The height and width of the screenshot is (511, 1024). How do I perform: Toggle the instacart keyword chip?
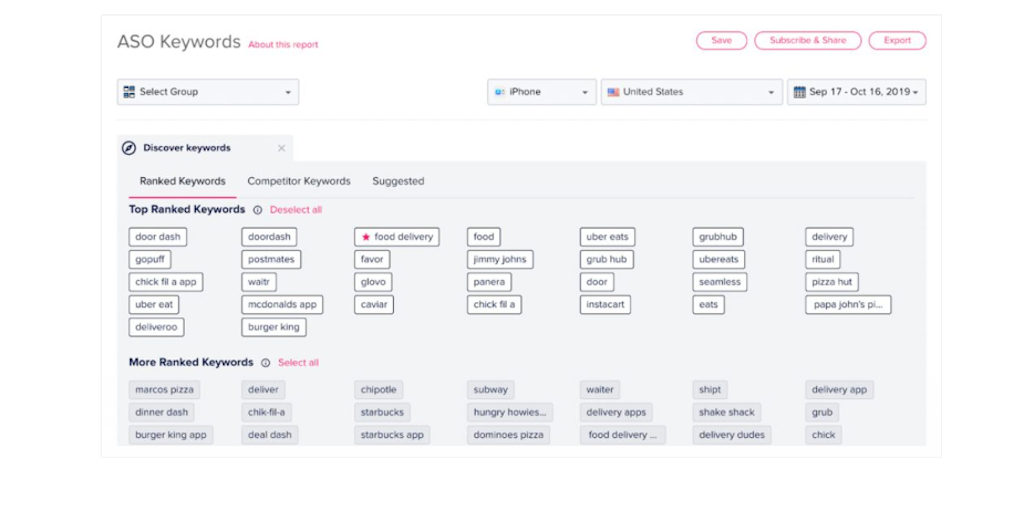point(605,305)
